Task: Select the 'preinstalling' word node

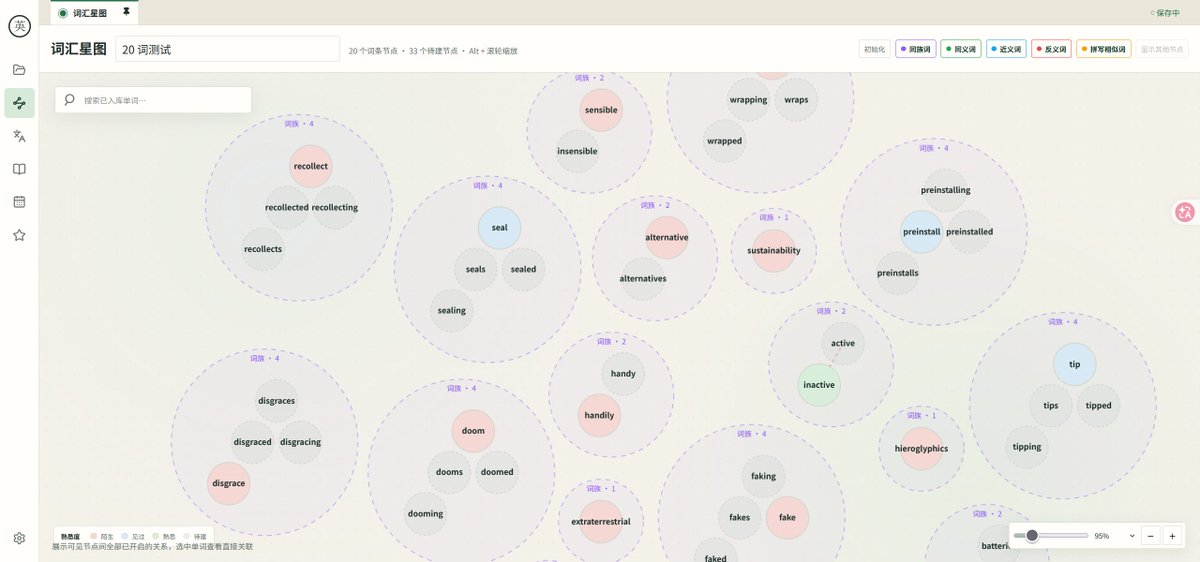Action: (945, 190)
